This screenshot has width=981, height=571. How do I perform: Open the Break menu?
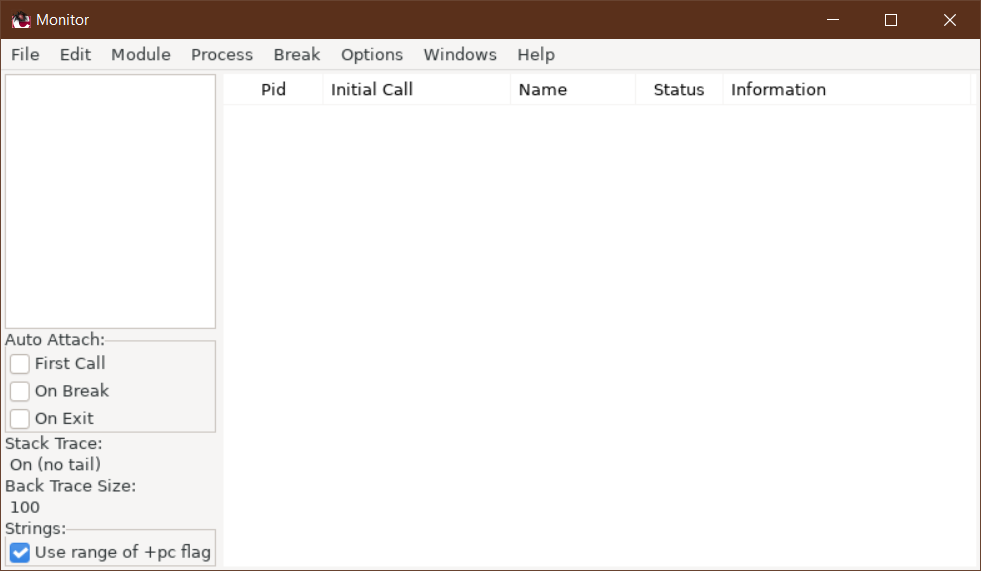297,55
